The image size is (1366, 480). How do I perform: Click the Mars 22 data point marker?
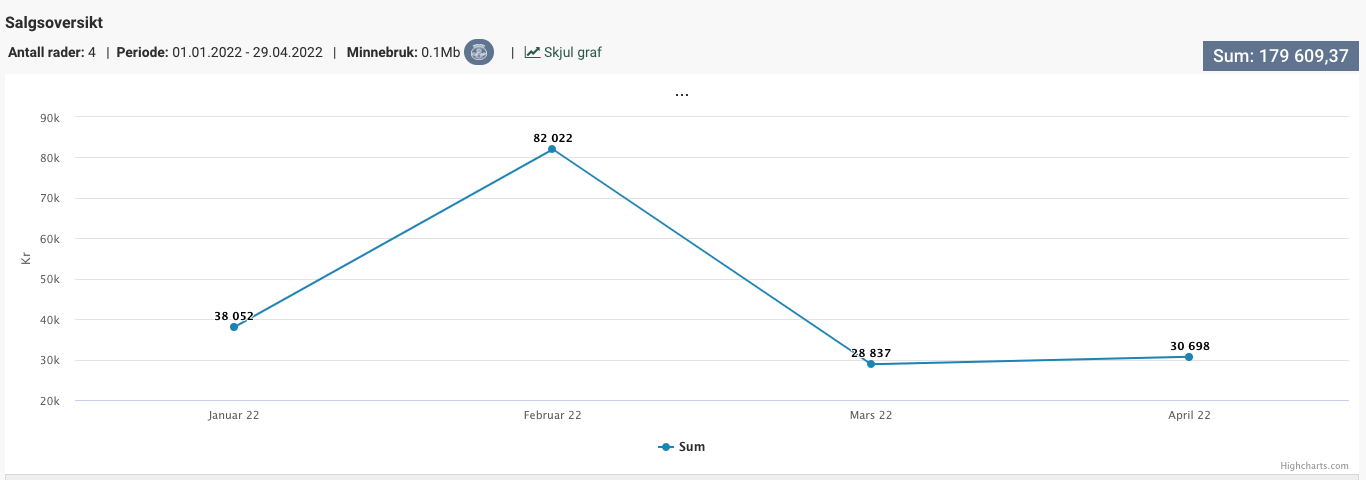871,364
